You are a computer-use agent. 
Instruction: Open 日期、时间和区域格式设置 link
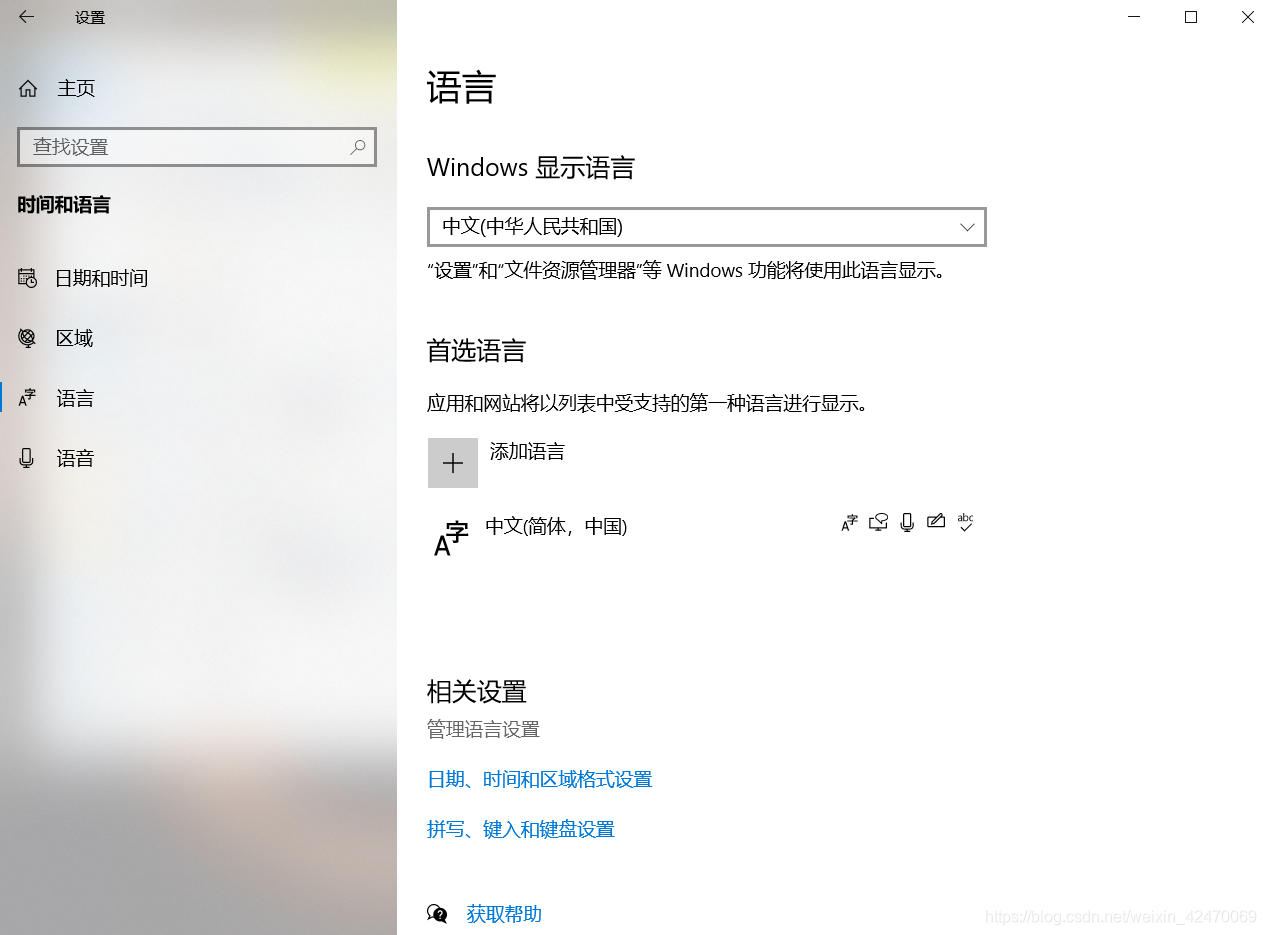tap(540, 779)
